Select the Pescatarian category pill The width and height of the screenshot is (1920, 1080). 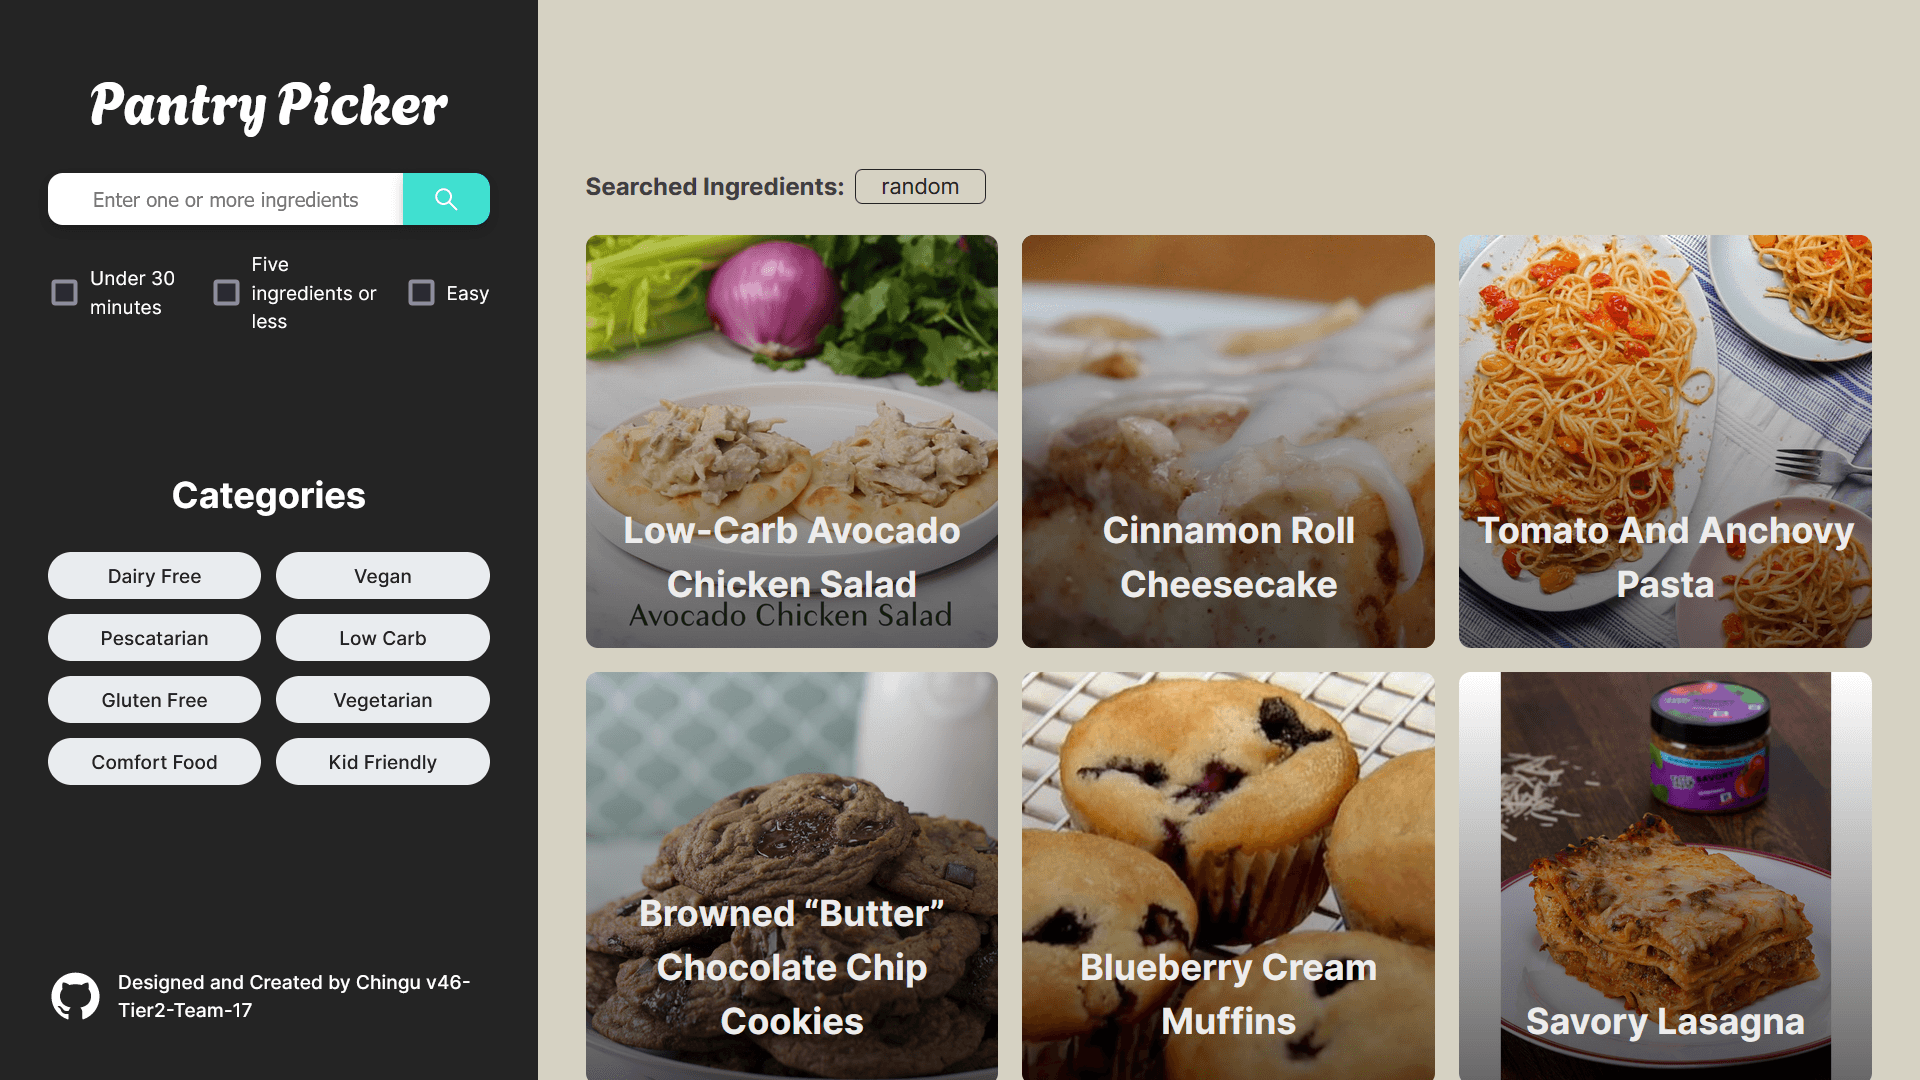tap(154, 637)
